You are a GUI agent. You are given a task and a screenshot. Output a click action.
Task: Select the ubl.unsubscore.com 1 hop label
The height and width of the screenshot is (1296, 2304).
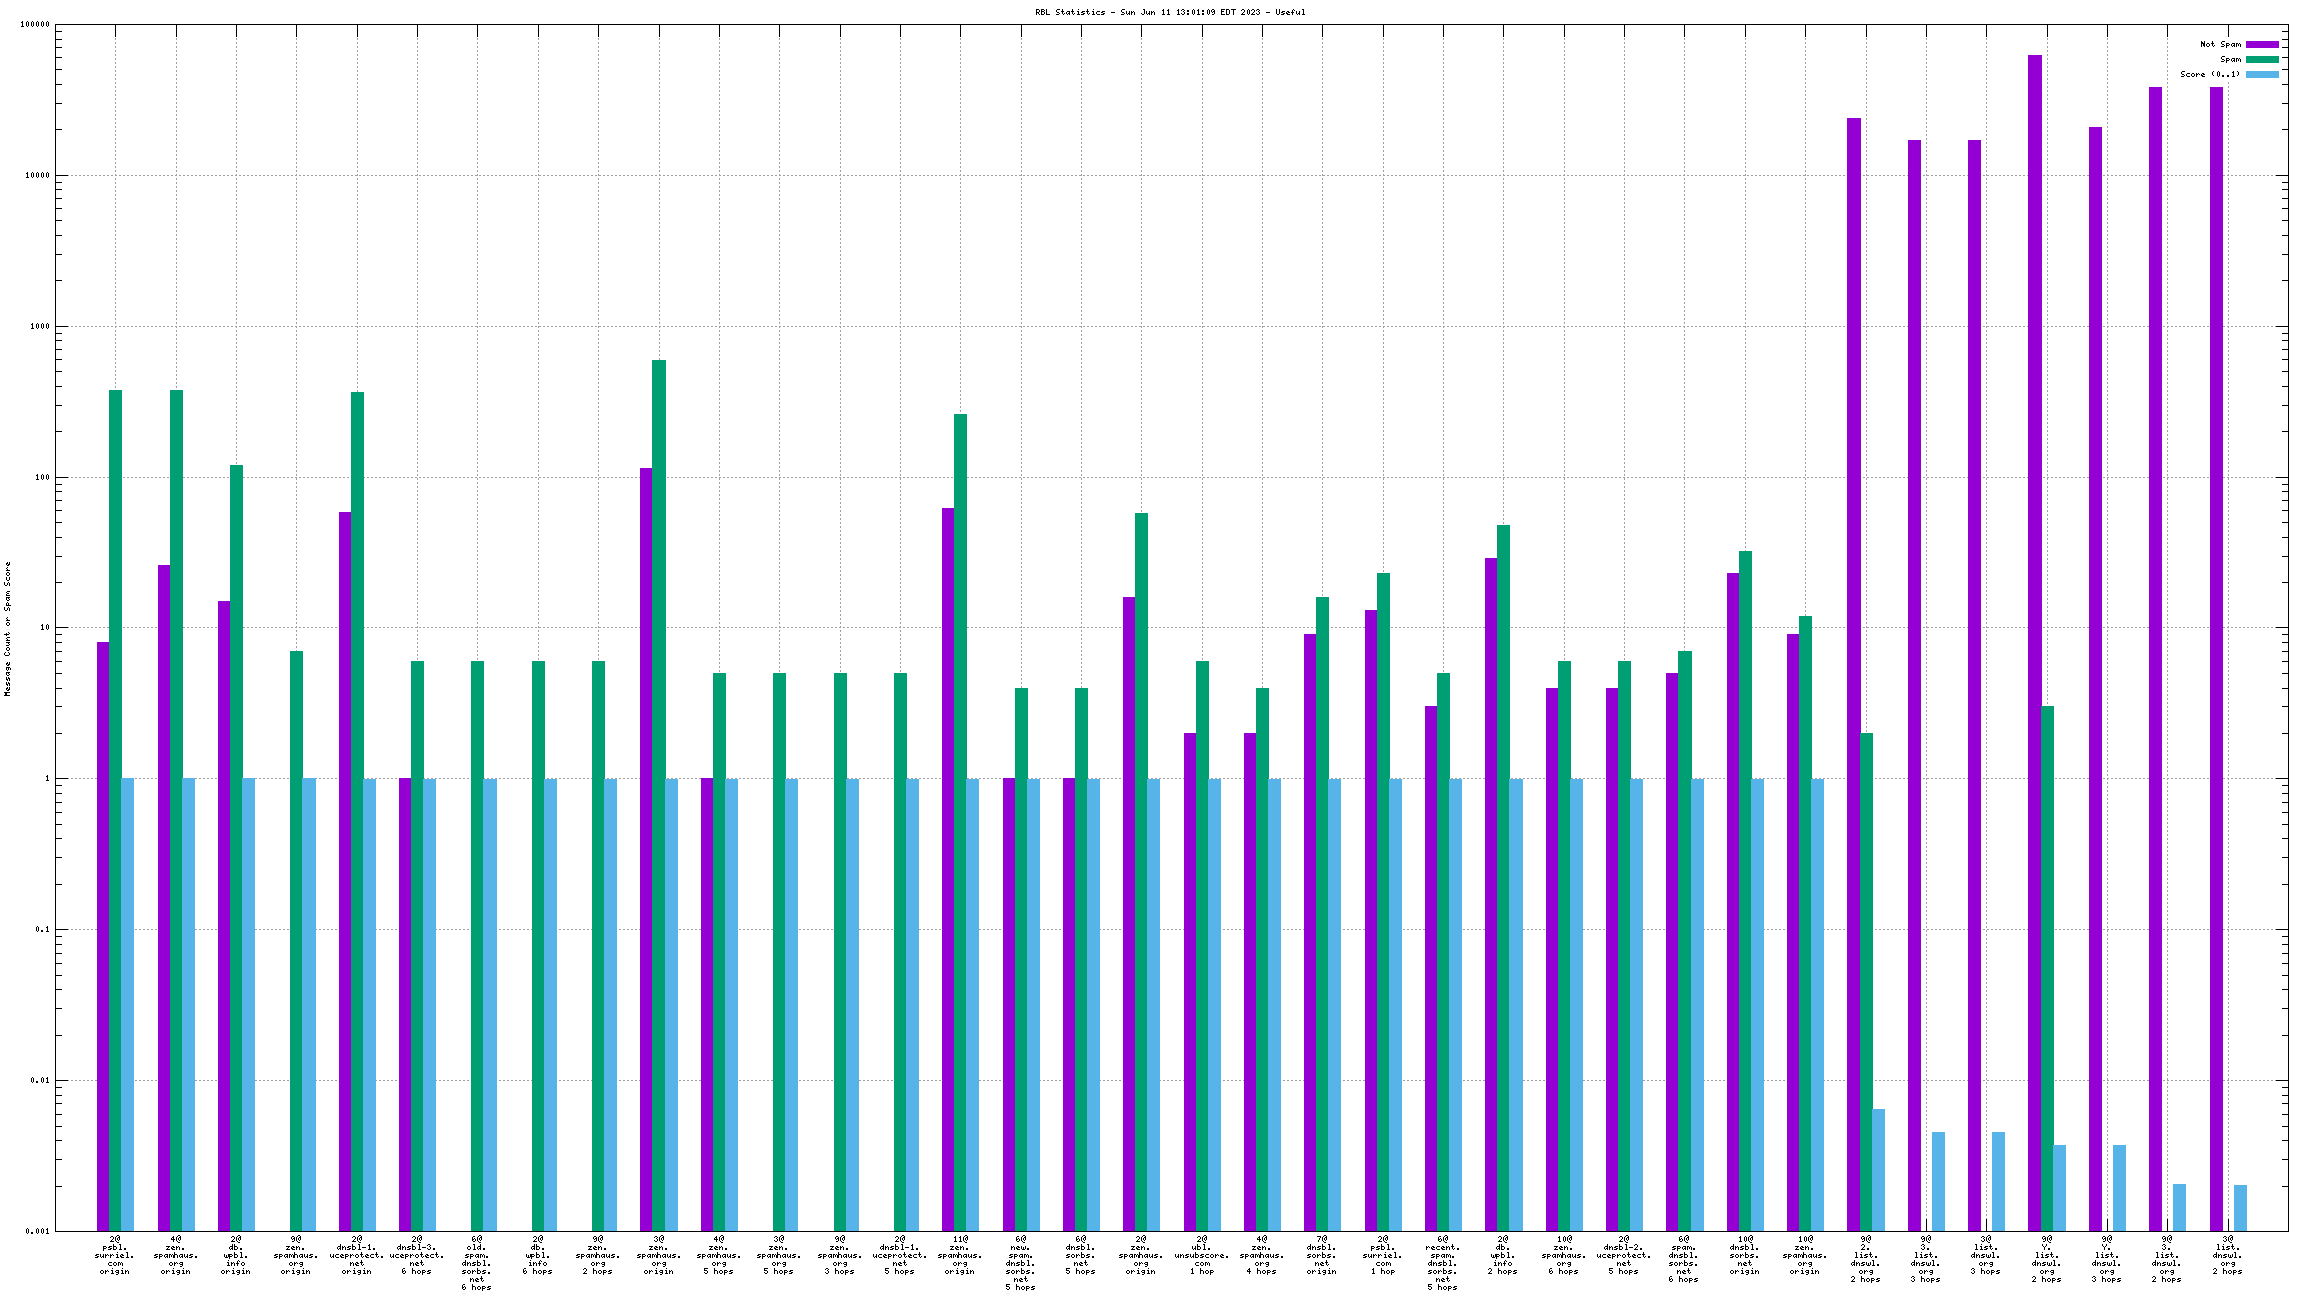click(1202, 1255)
